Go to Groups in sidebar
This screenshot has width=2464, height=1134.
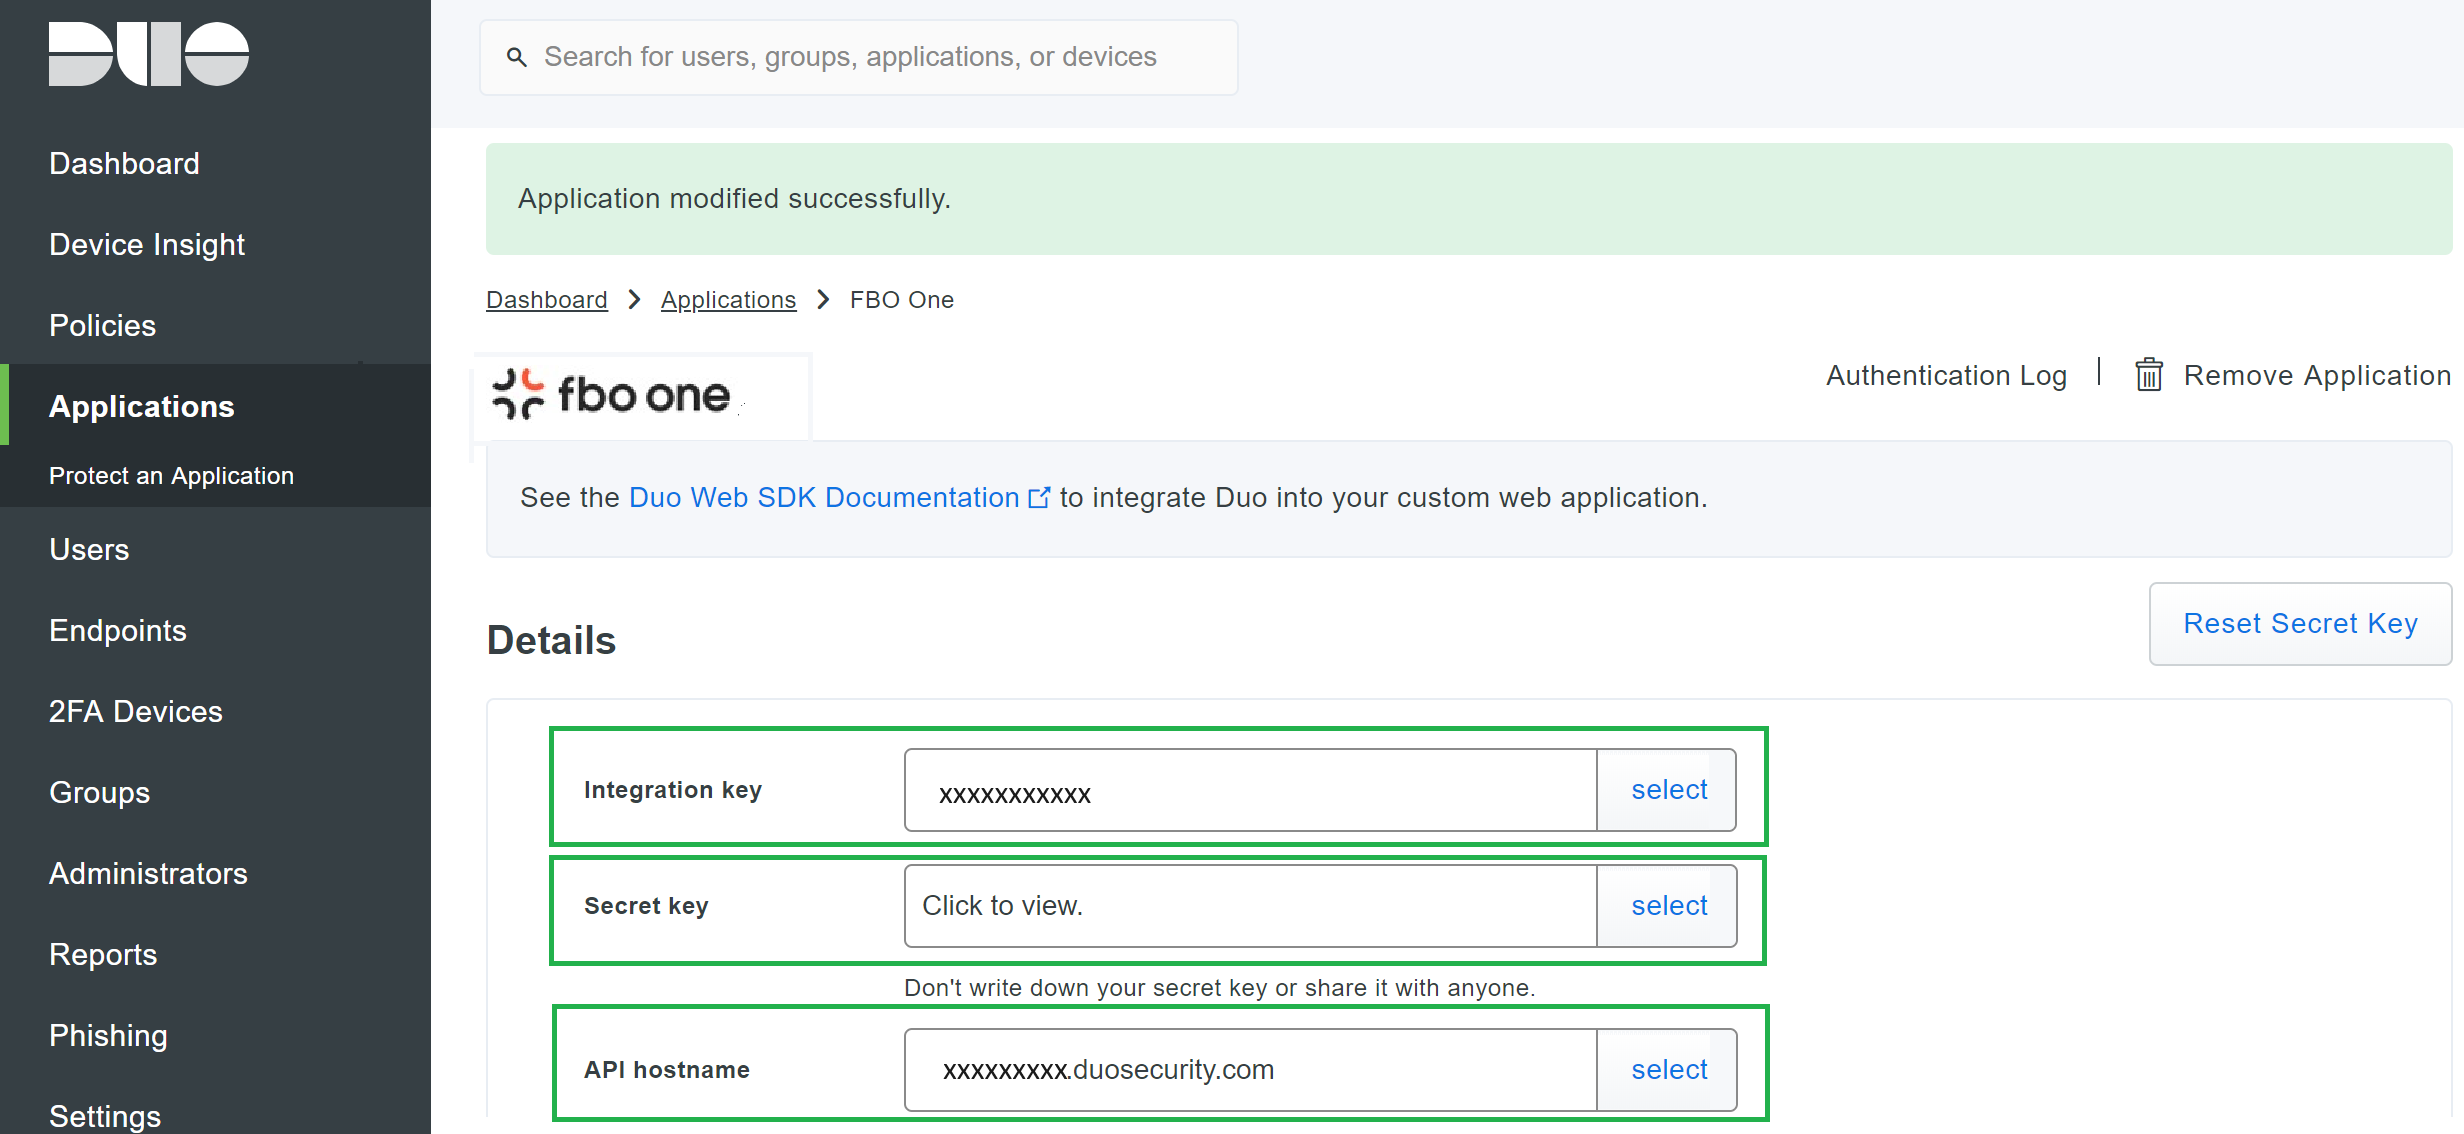pyautogui.click(x=99, y=792)
